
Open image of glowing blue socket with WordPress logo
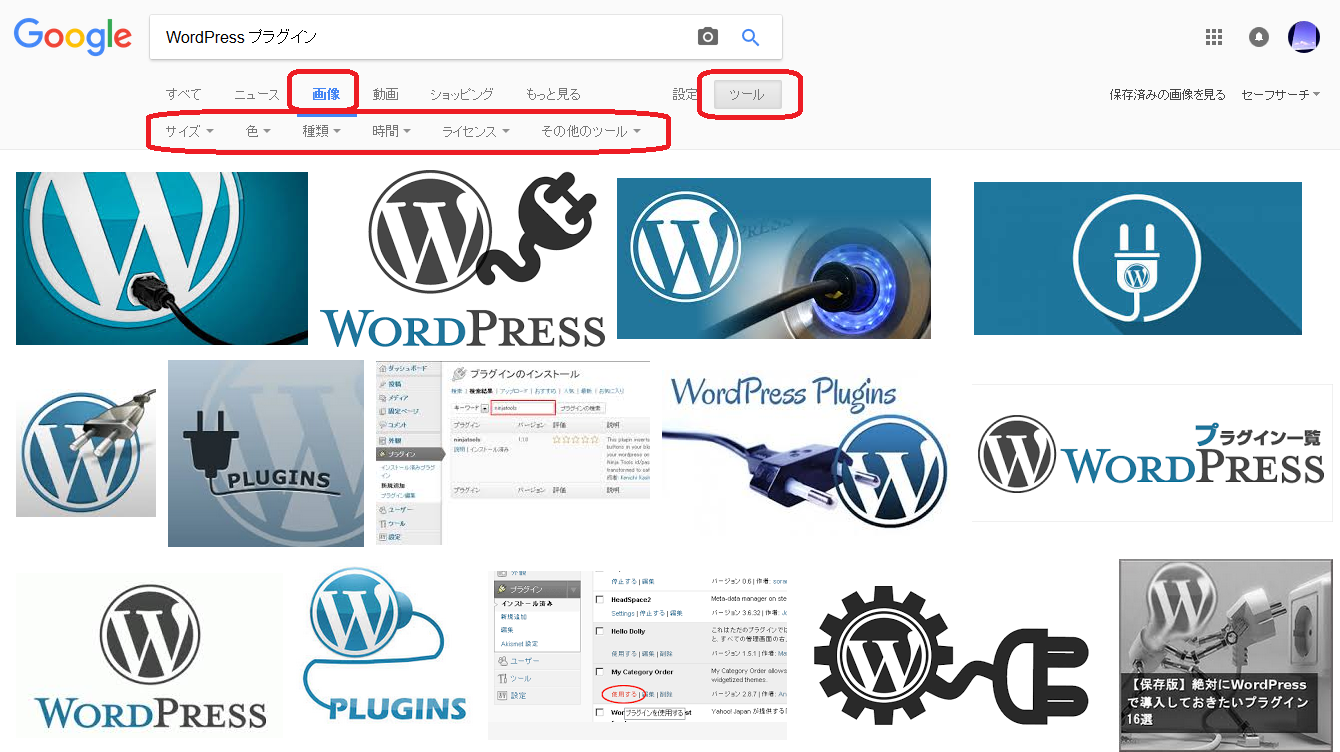774,259
